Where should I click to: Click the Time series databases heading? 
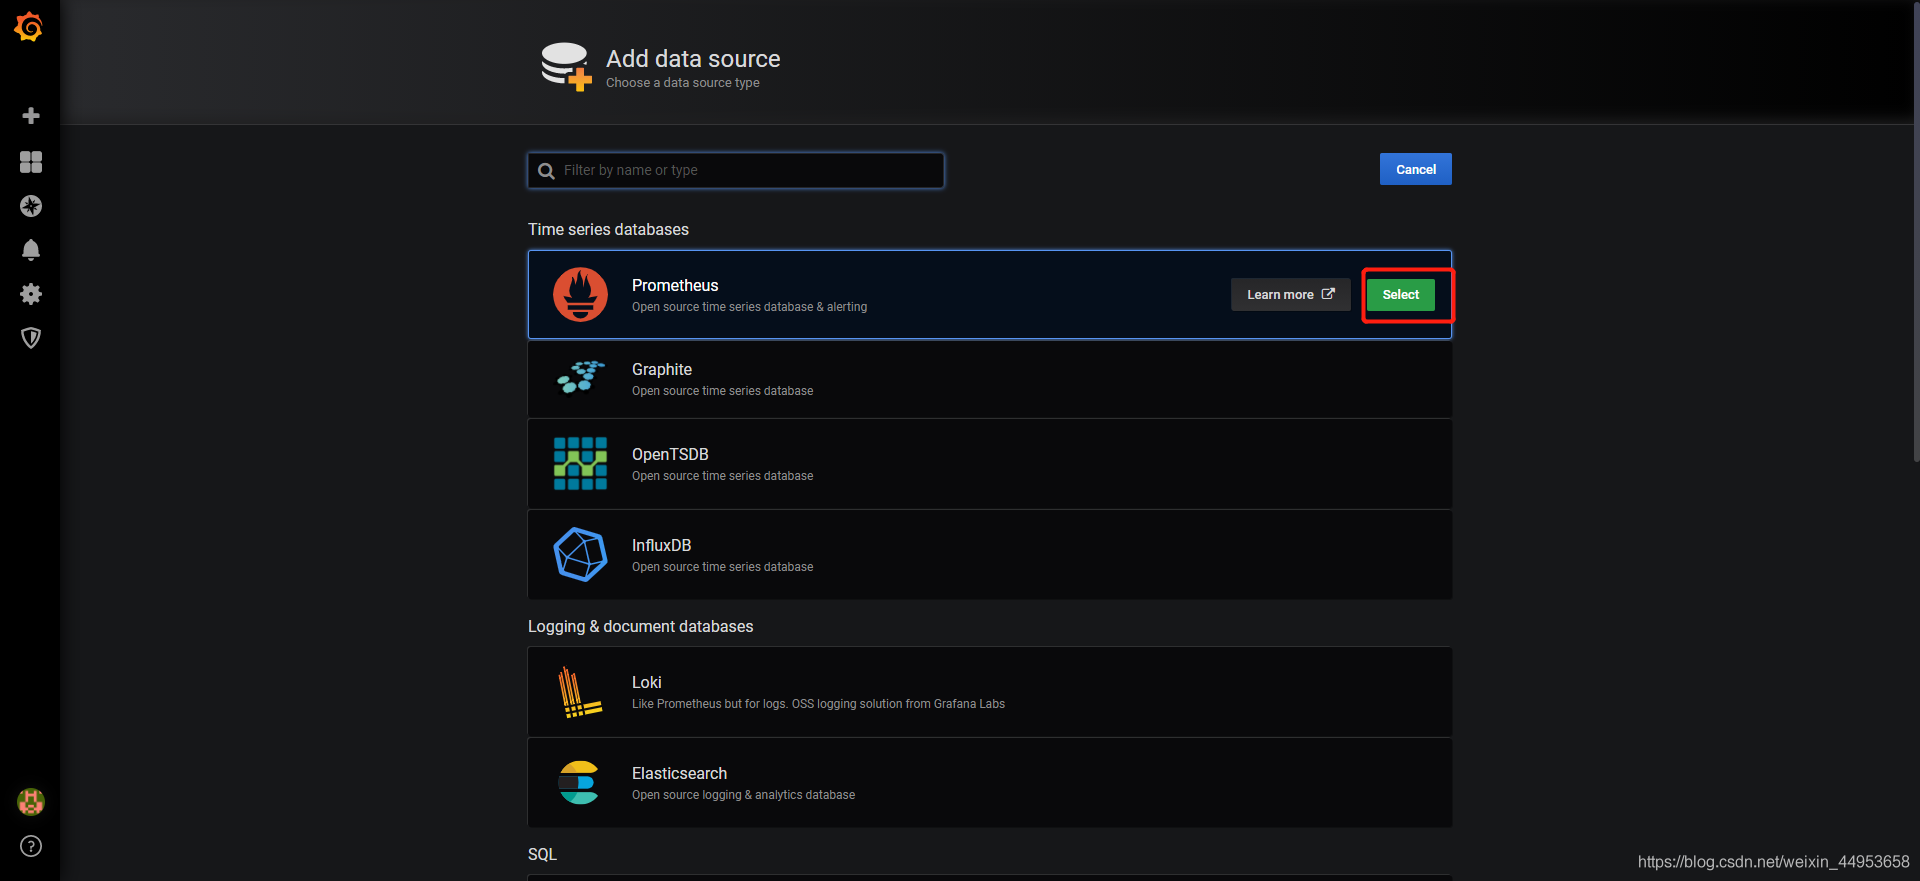(x=608, y=229)
